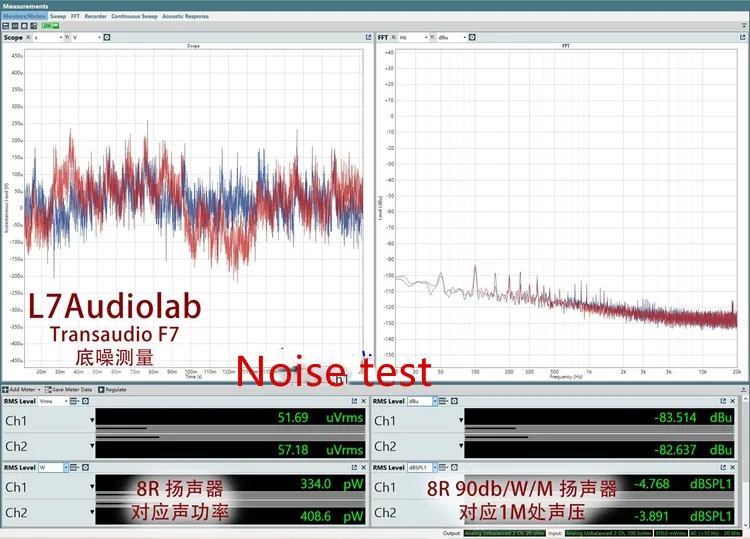
Task: Pop out the dBu RMS Level meter
Action: (723, 401)
